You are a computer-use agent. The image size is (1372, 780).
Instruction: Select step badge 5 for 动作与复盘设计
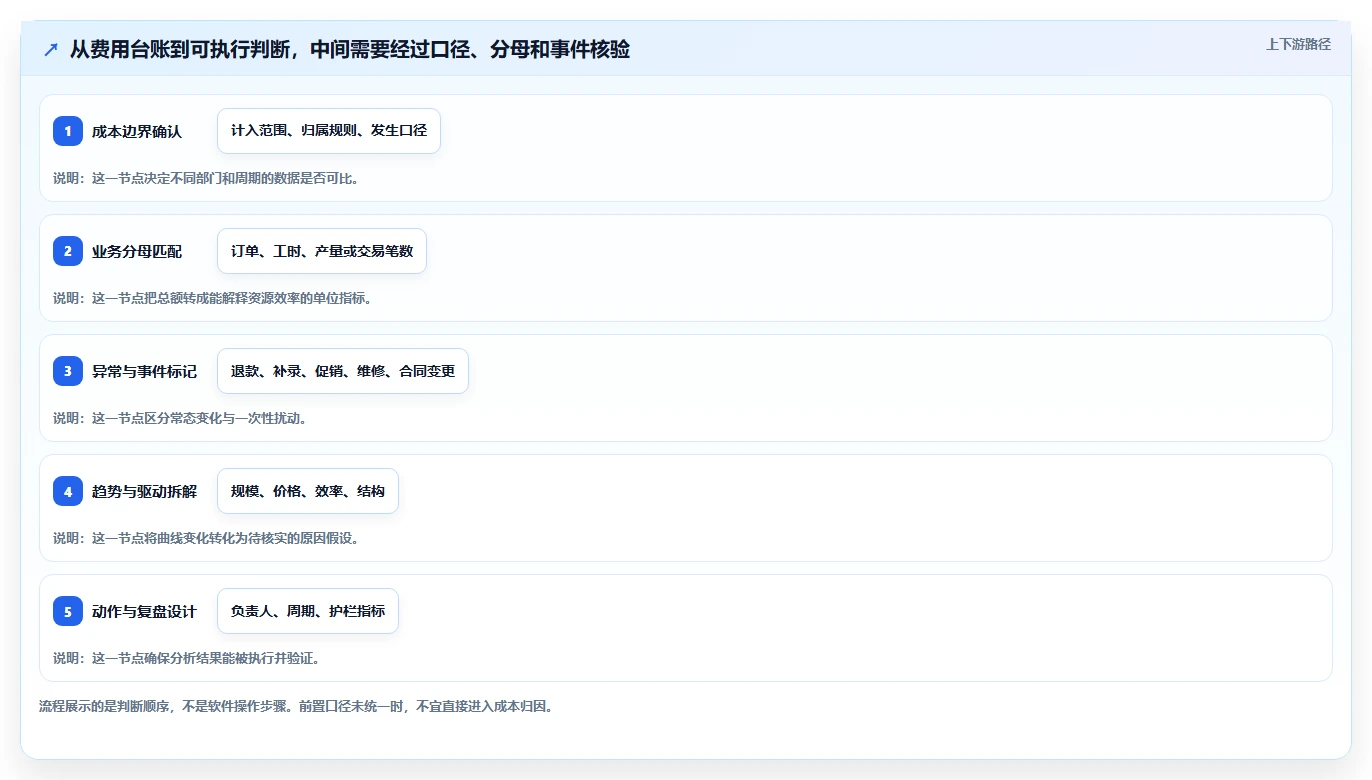coord(68,611)
